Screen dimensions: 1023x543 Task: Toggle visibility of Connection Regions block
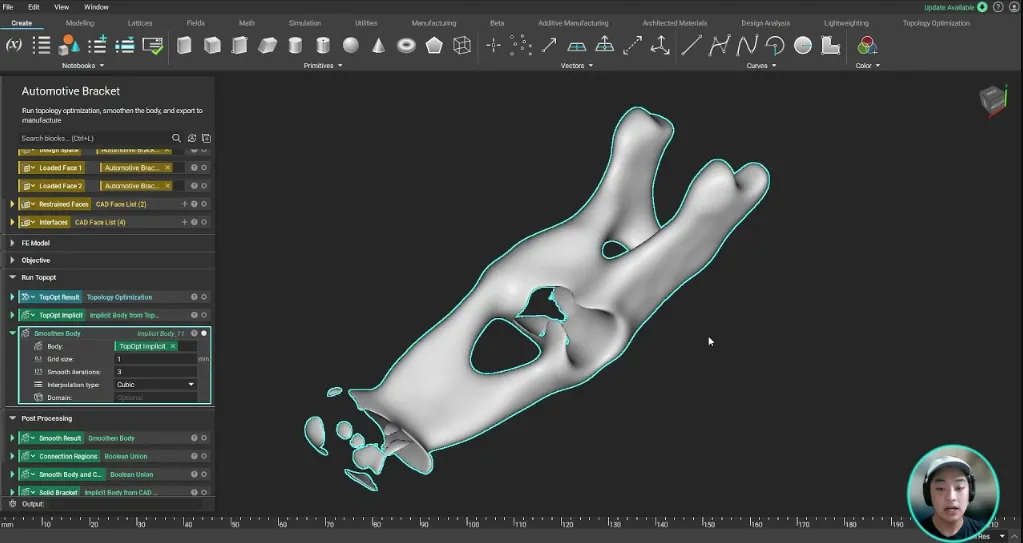tap(204, 457)
